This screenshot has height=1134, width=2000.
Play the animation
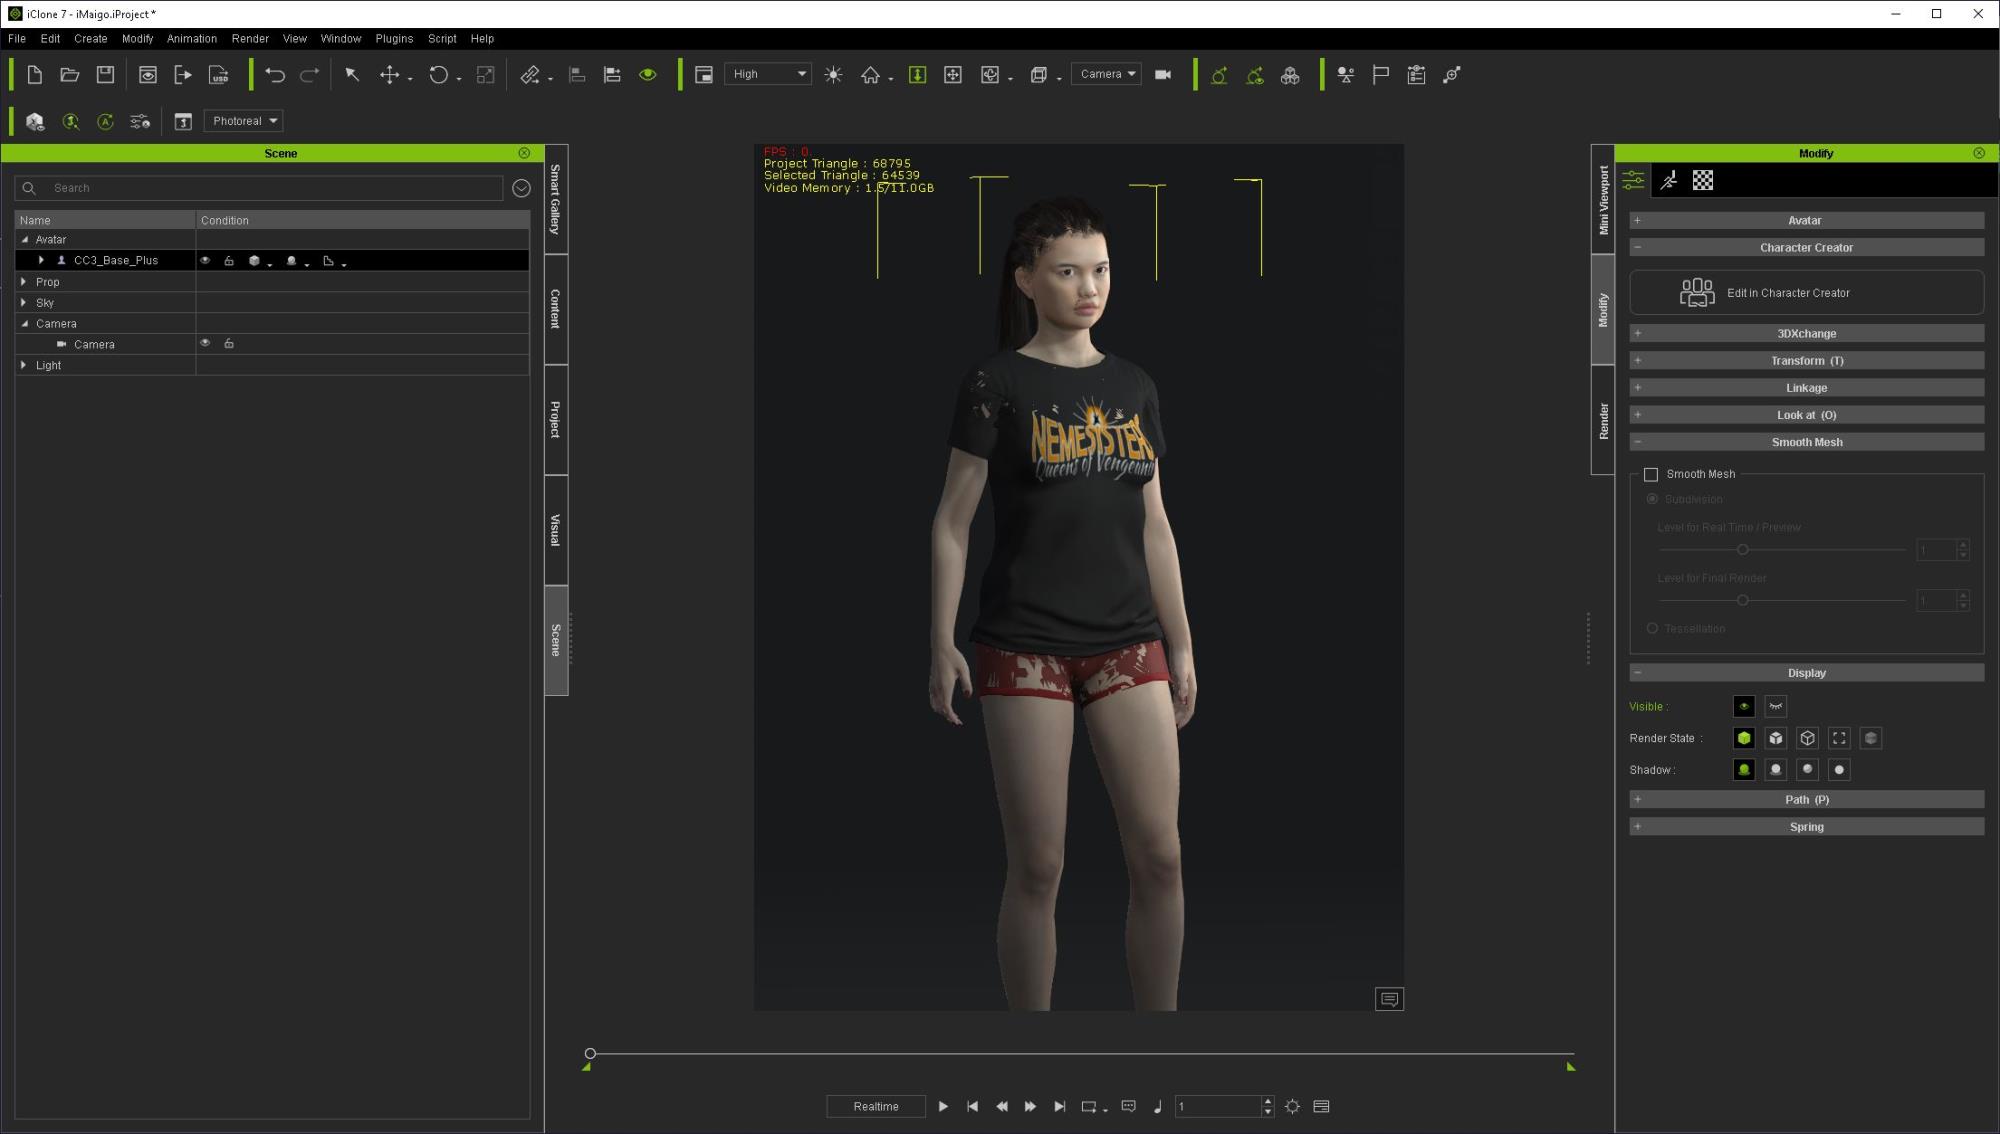coord(943,1106)
